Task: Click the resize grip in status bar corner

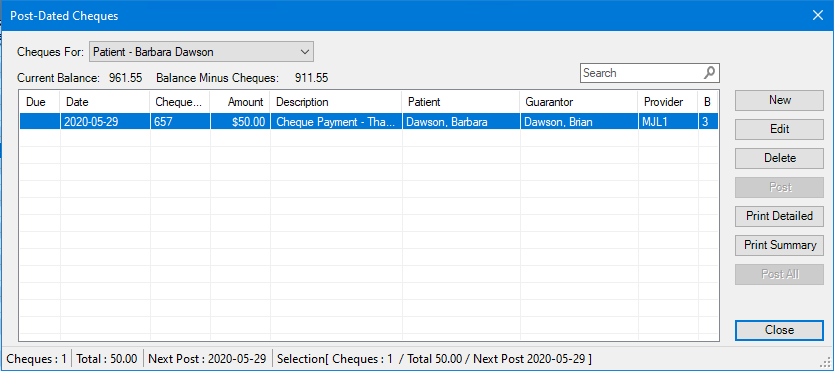Action: coord(827,364)
